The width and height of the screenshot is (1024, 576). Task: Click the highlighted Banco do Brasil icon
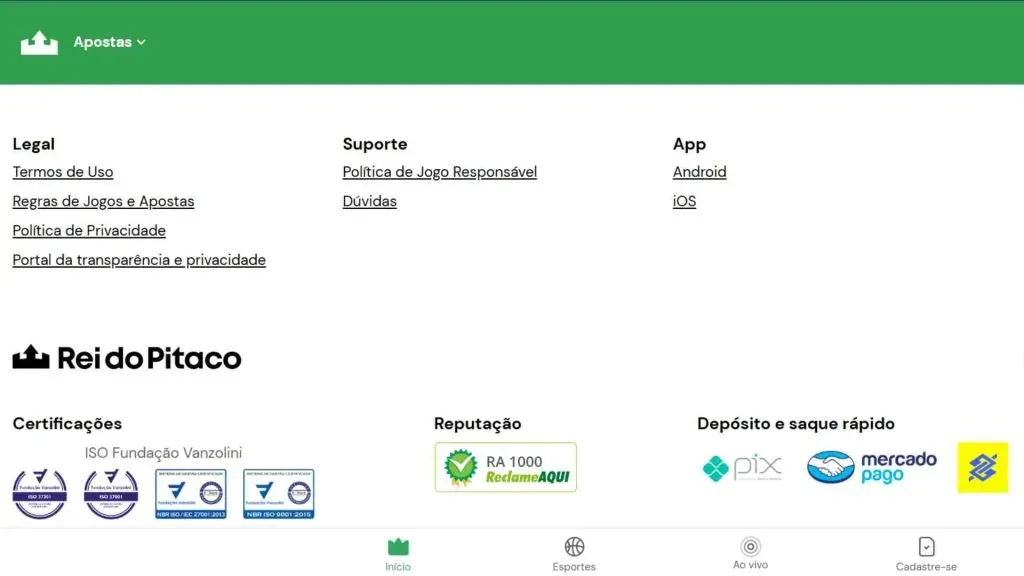tap(983, 466)
